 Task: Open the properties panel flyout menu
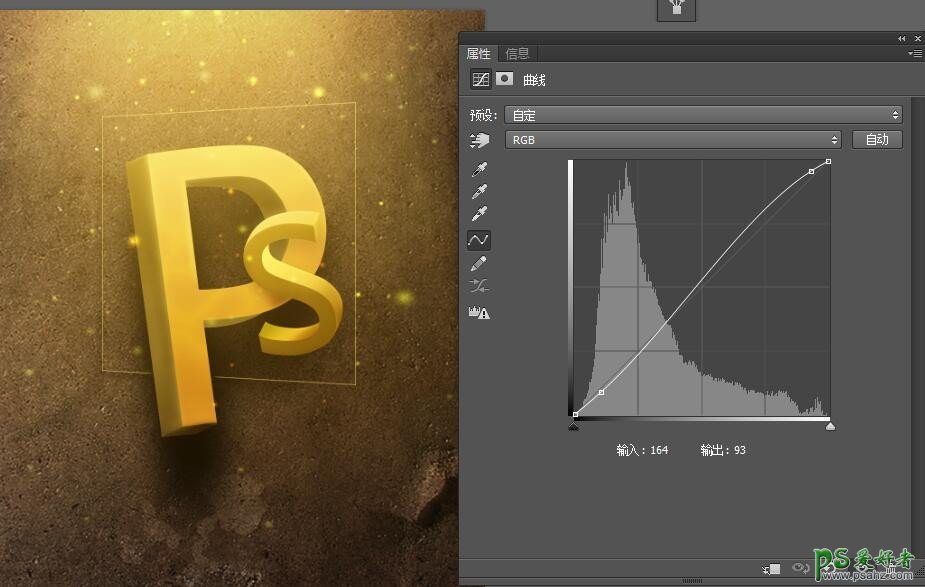(913, 54)
